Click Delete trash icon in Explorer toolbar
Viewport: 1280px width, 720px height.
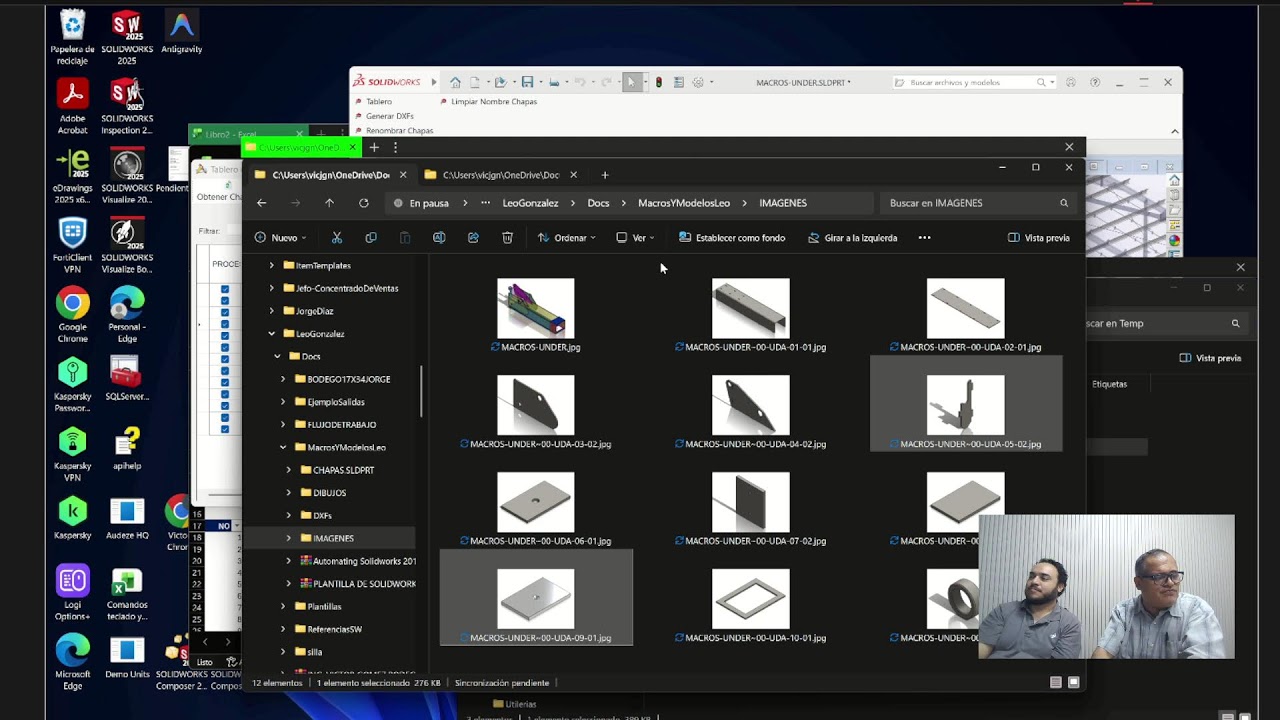507,238
